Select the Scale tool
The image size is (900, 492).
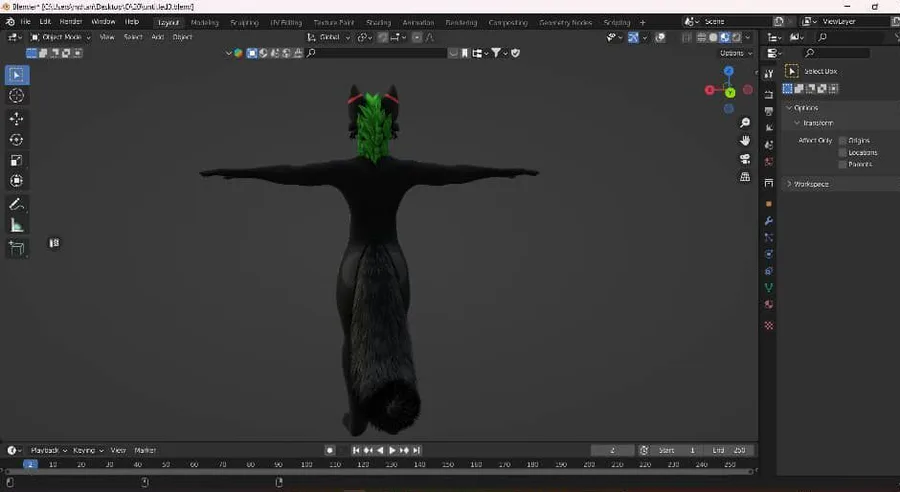(x=17, y=160)
